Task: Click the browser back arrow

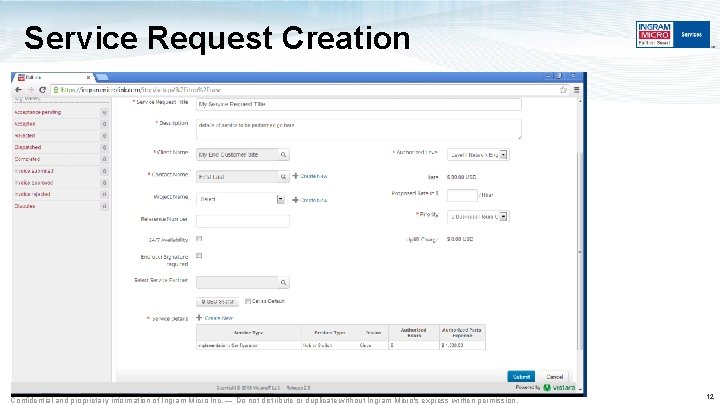Action: (18, 90)
